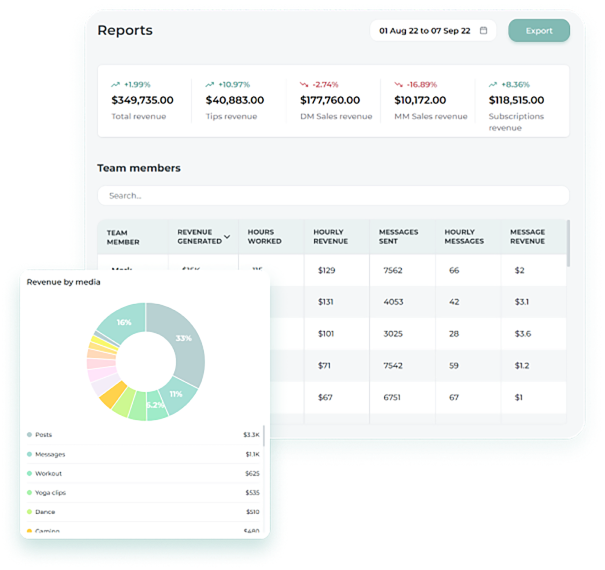Select the Messages Sent column header
This screenshot has height=570, width=605.
(x=398, y=237)
